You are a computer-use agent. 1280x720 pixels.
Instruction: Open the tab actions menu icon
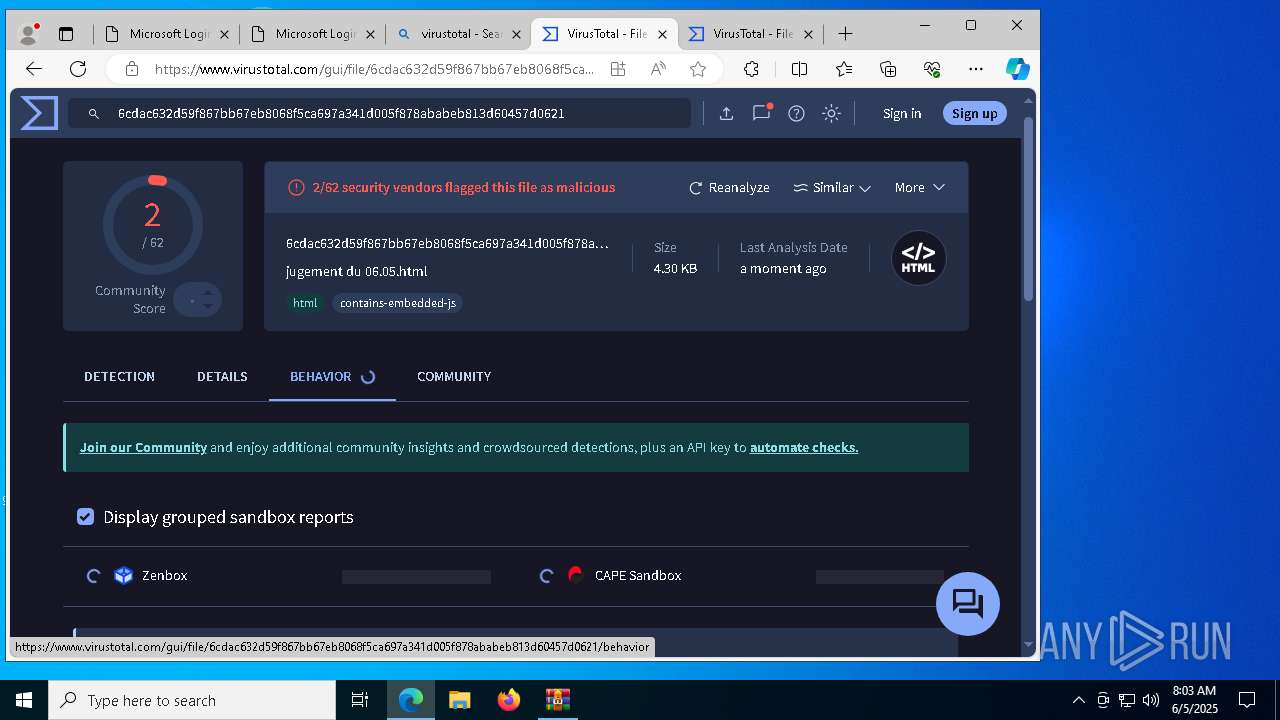66,34
